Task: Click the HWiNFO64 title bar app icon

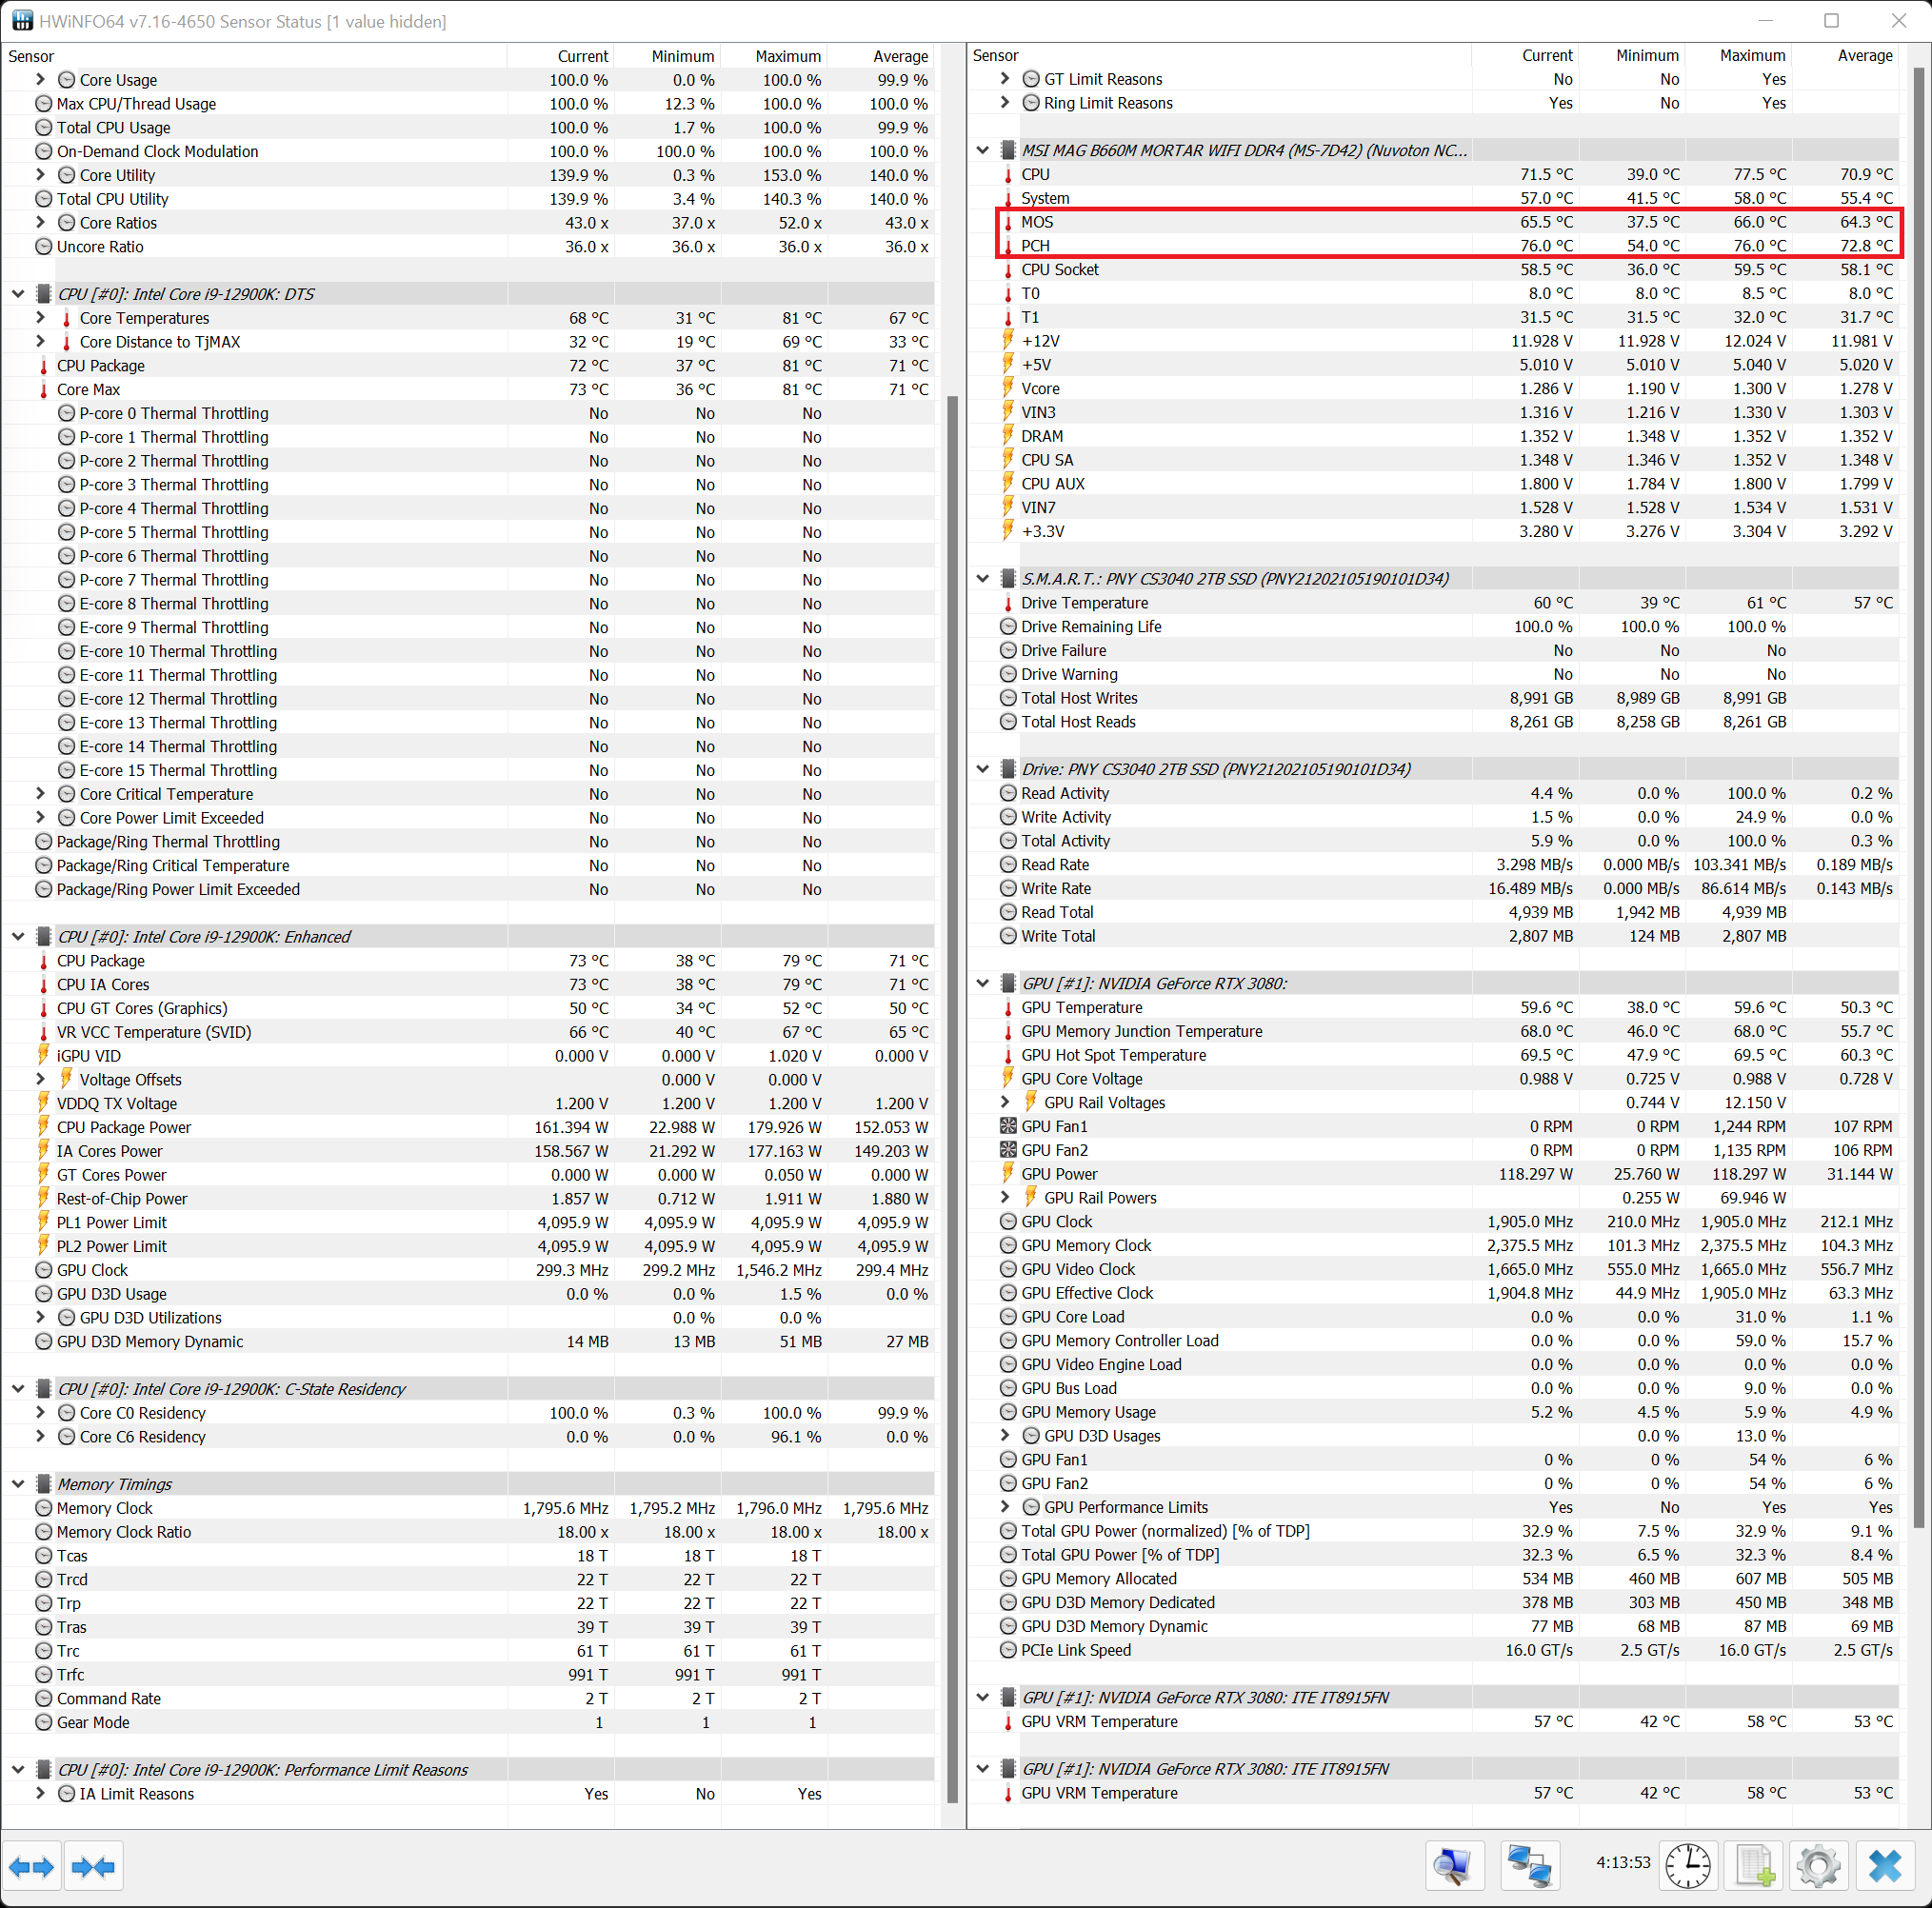Action: [21, 21]
